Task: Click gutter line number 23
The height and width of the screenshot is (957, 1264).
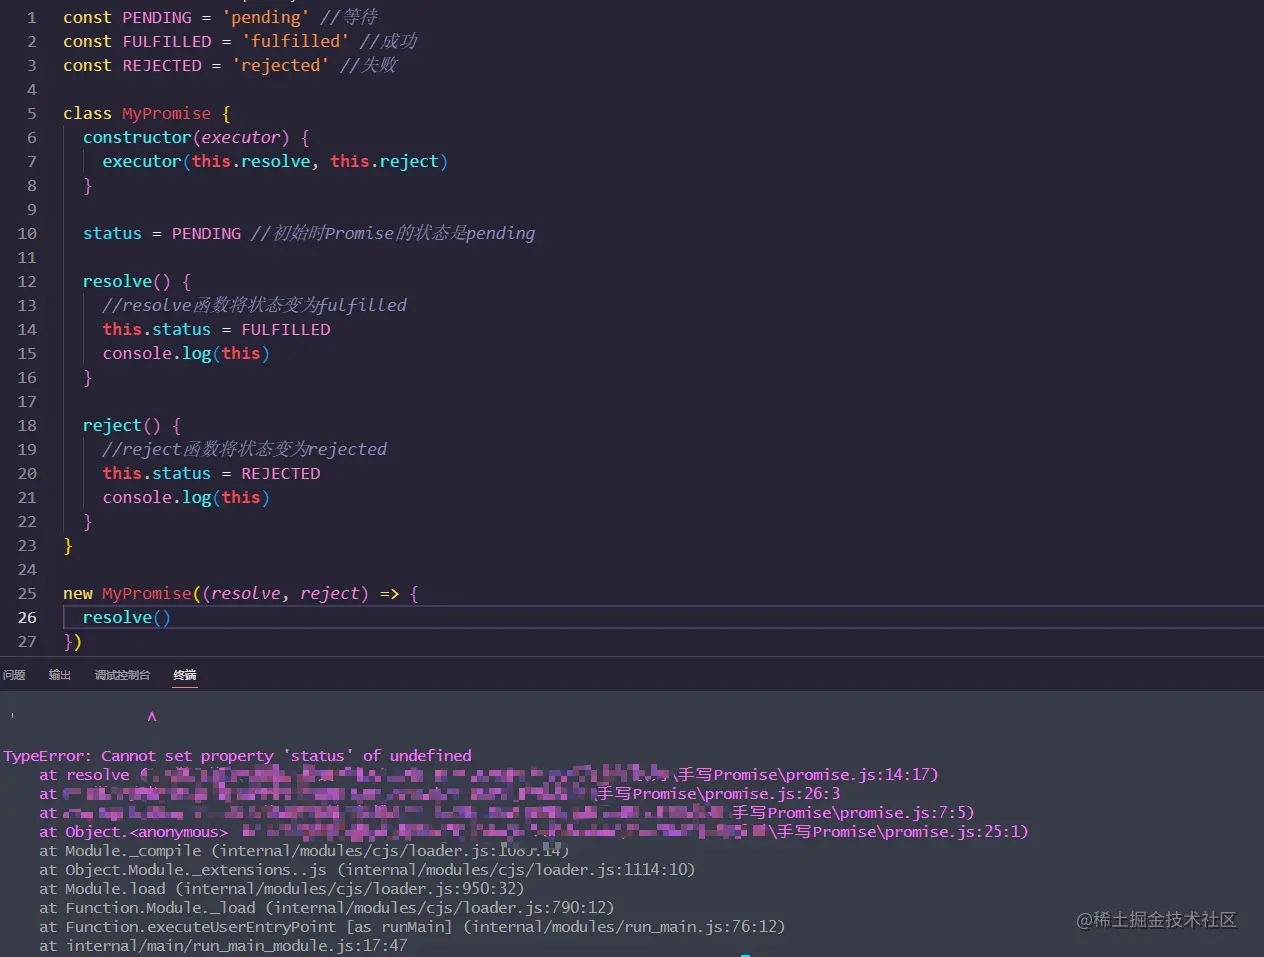Action: 27,545
